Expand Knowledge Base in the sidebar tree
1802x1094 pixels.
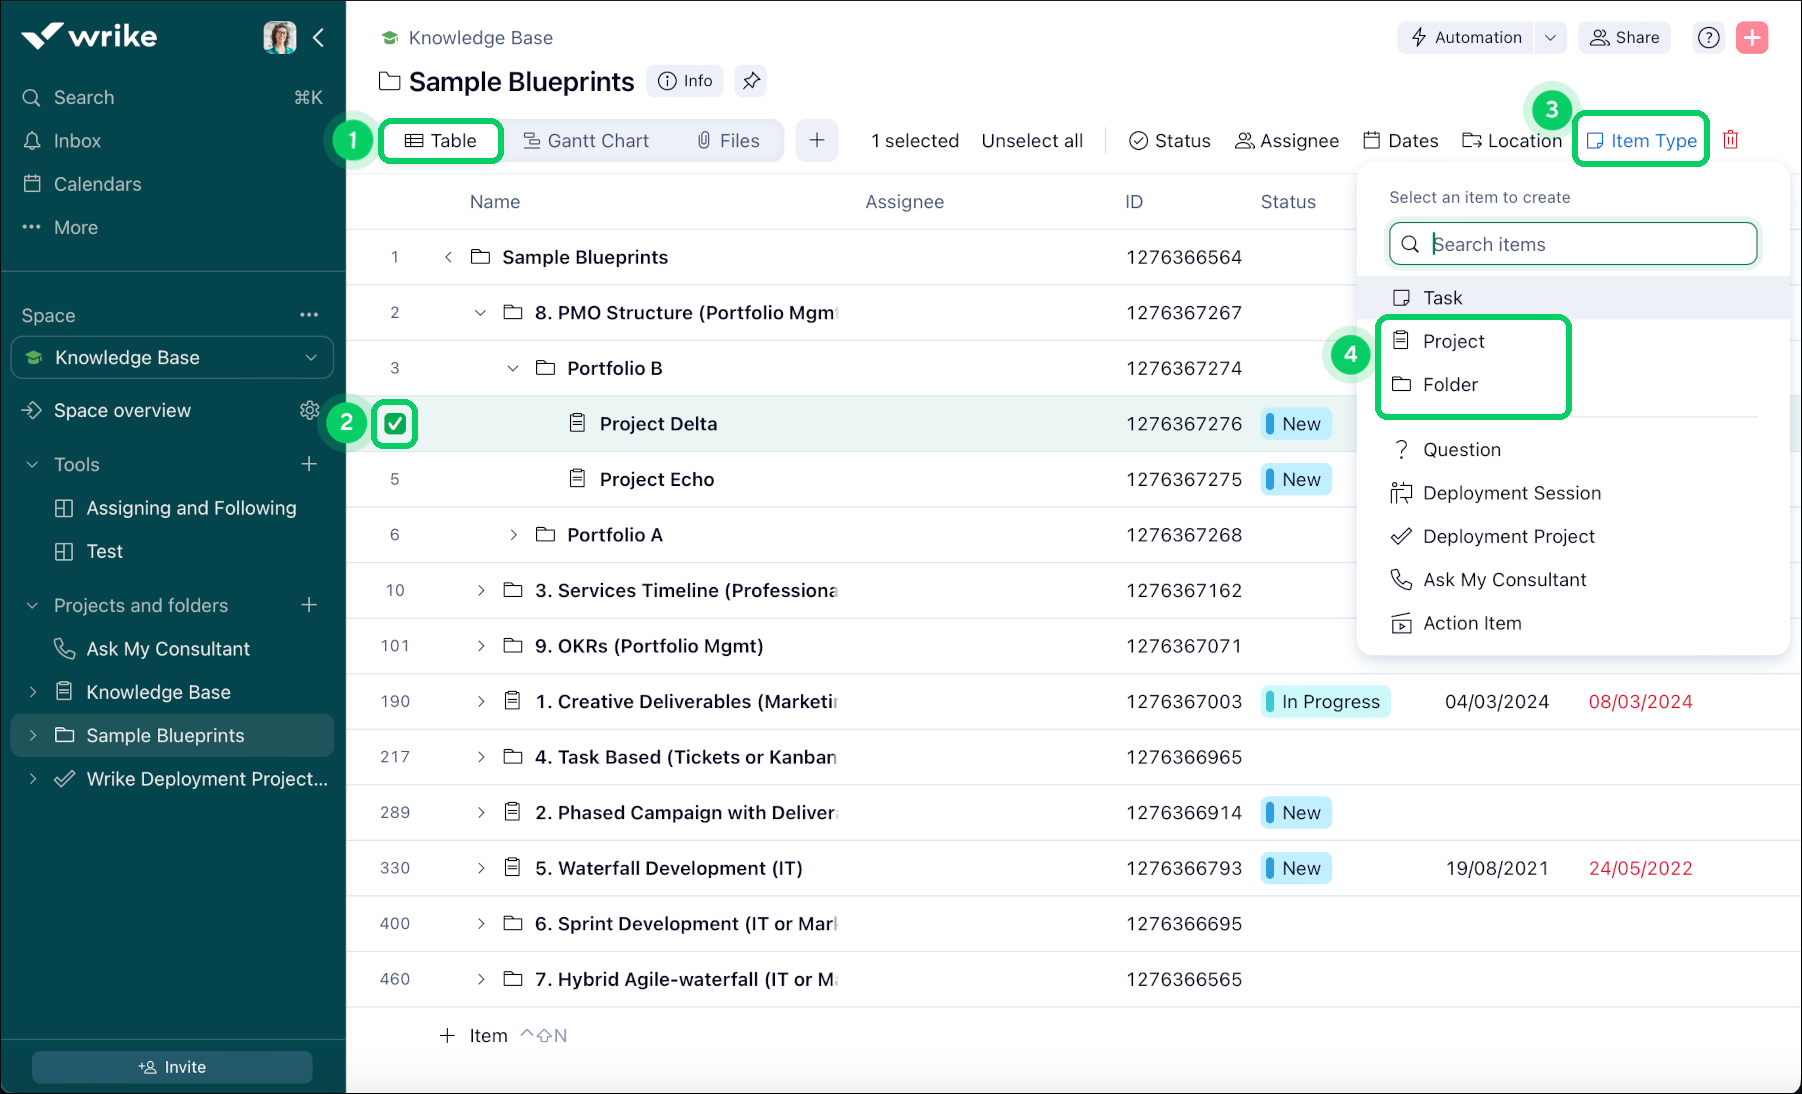pyautogui.click(x=33, y=692)
